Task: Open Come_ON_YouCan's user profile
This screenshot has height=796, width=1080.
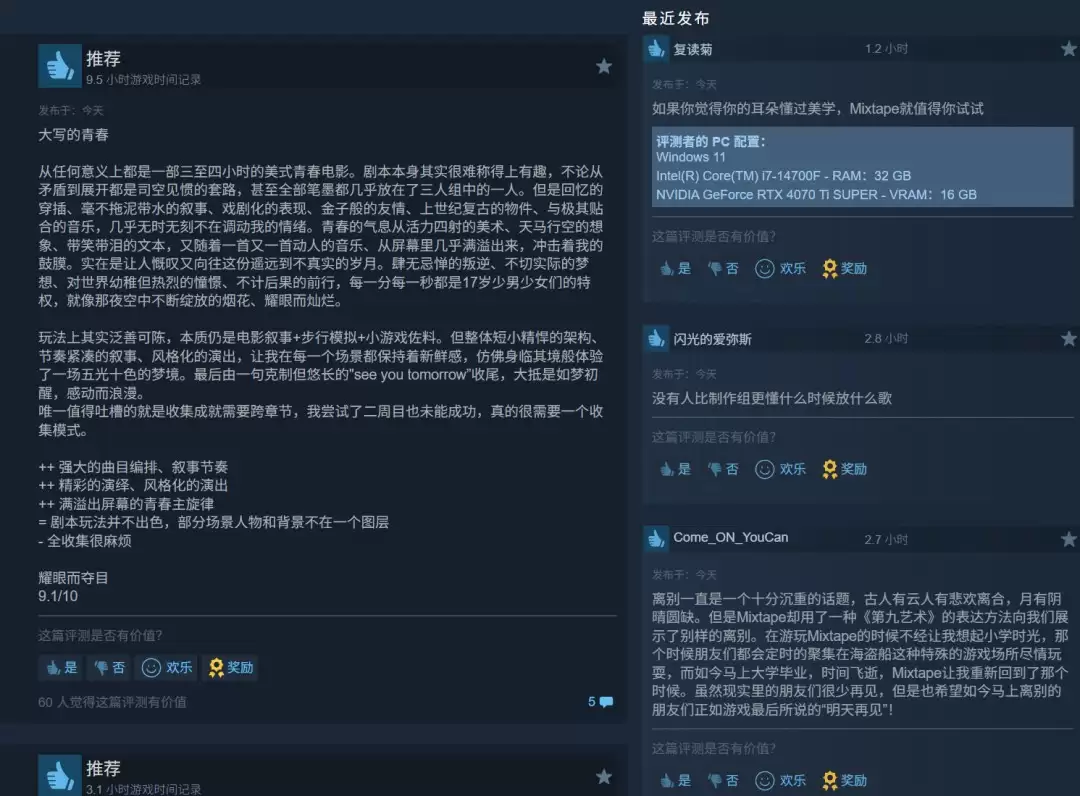Action: (x=730, y=537)
